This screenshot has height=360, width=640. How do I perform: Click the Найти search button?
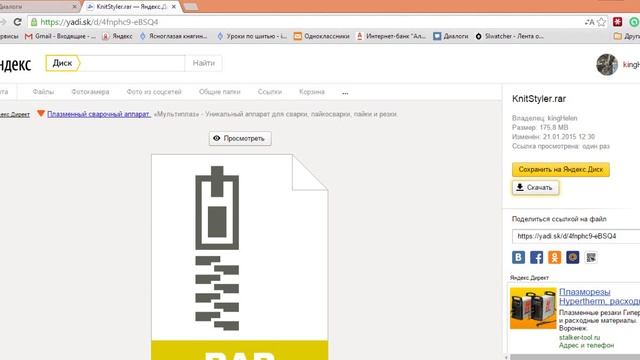204,63
